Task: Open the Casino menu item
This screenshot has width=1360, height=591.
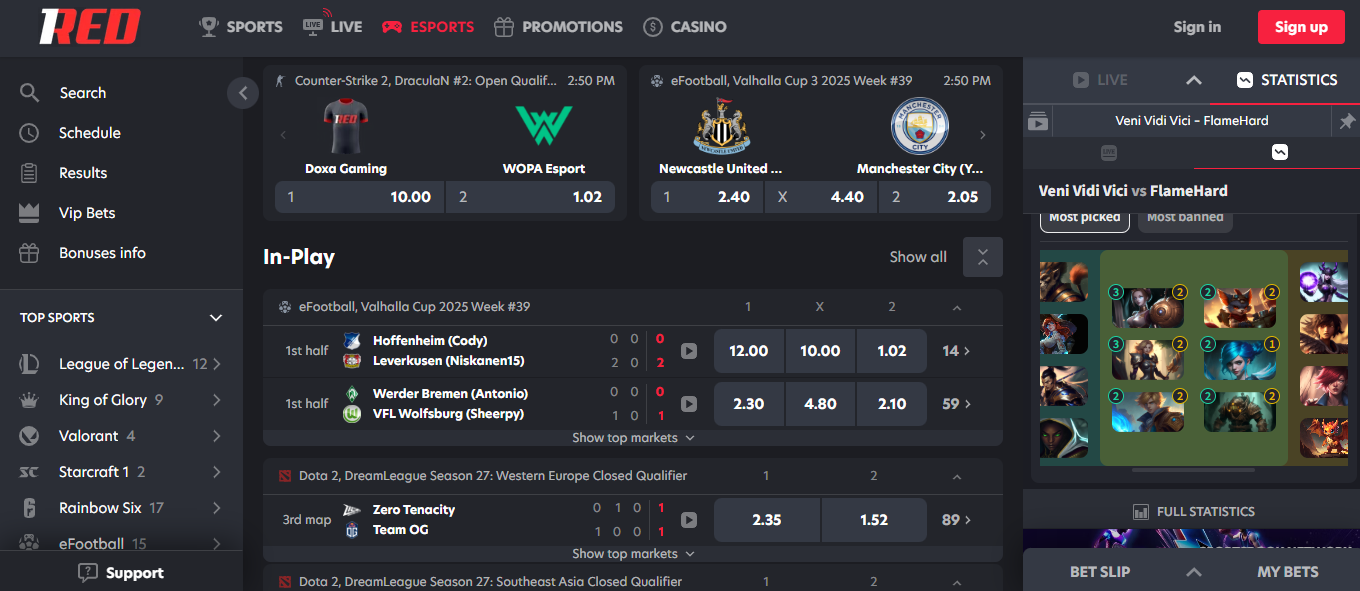Action: pos(685,27)
